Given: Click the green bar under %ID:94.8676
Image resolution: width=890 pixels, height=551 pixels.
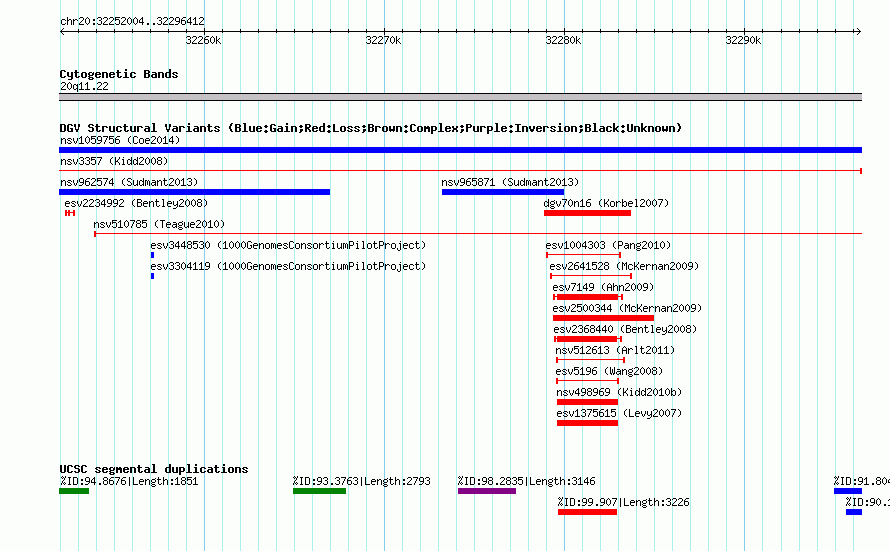Looking at the screenshot, I should point(74,491).
